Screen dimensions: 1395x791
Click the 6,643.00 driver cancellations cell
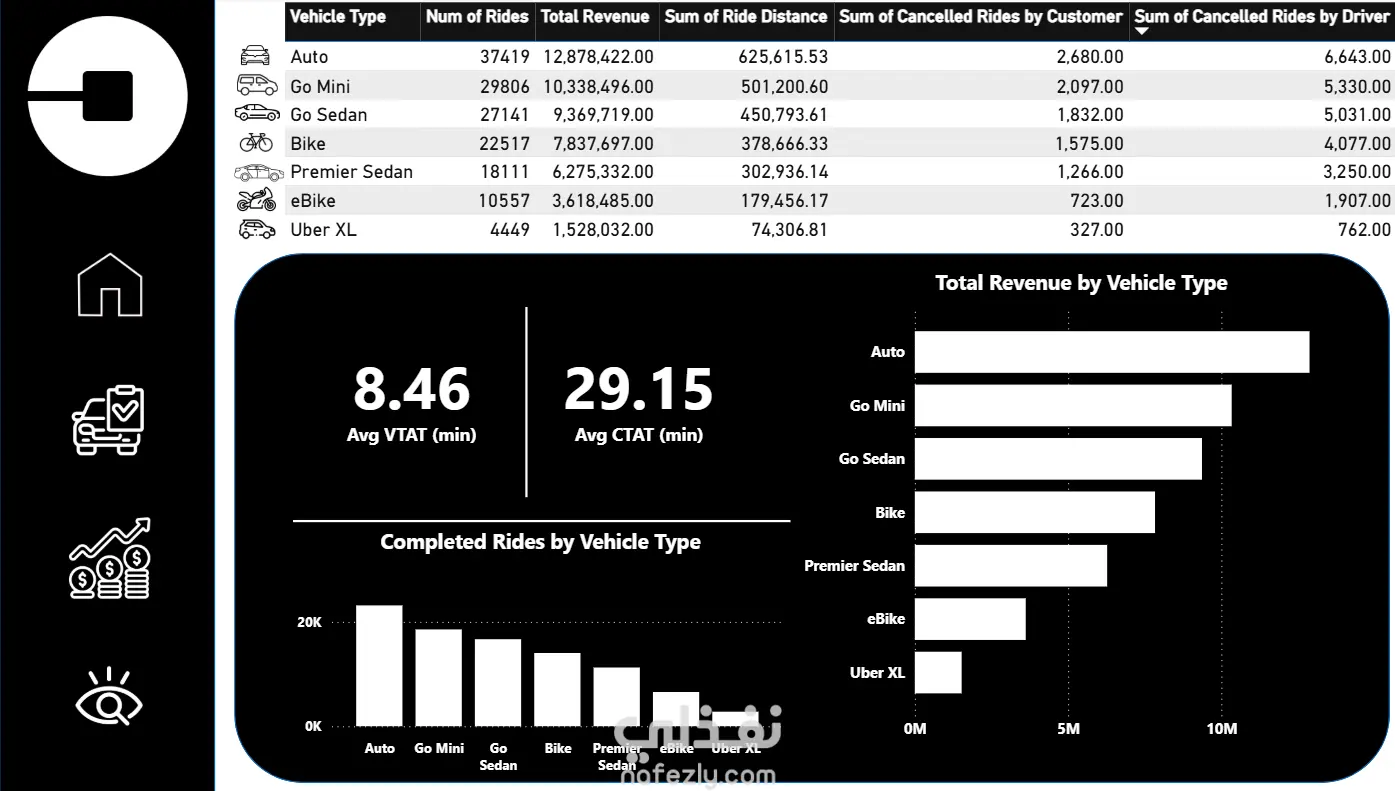click(x=1357, y=57)
